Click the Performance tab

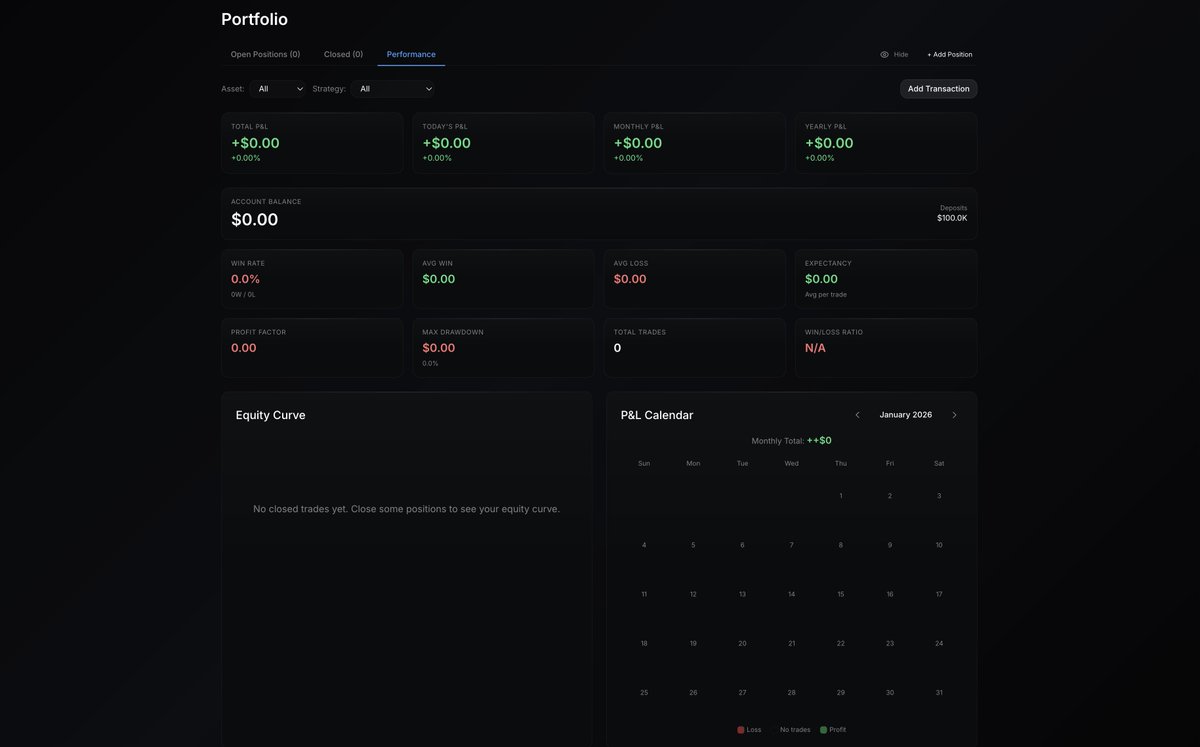coord(410,54)
